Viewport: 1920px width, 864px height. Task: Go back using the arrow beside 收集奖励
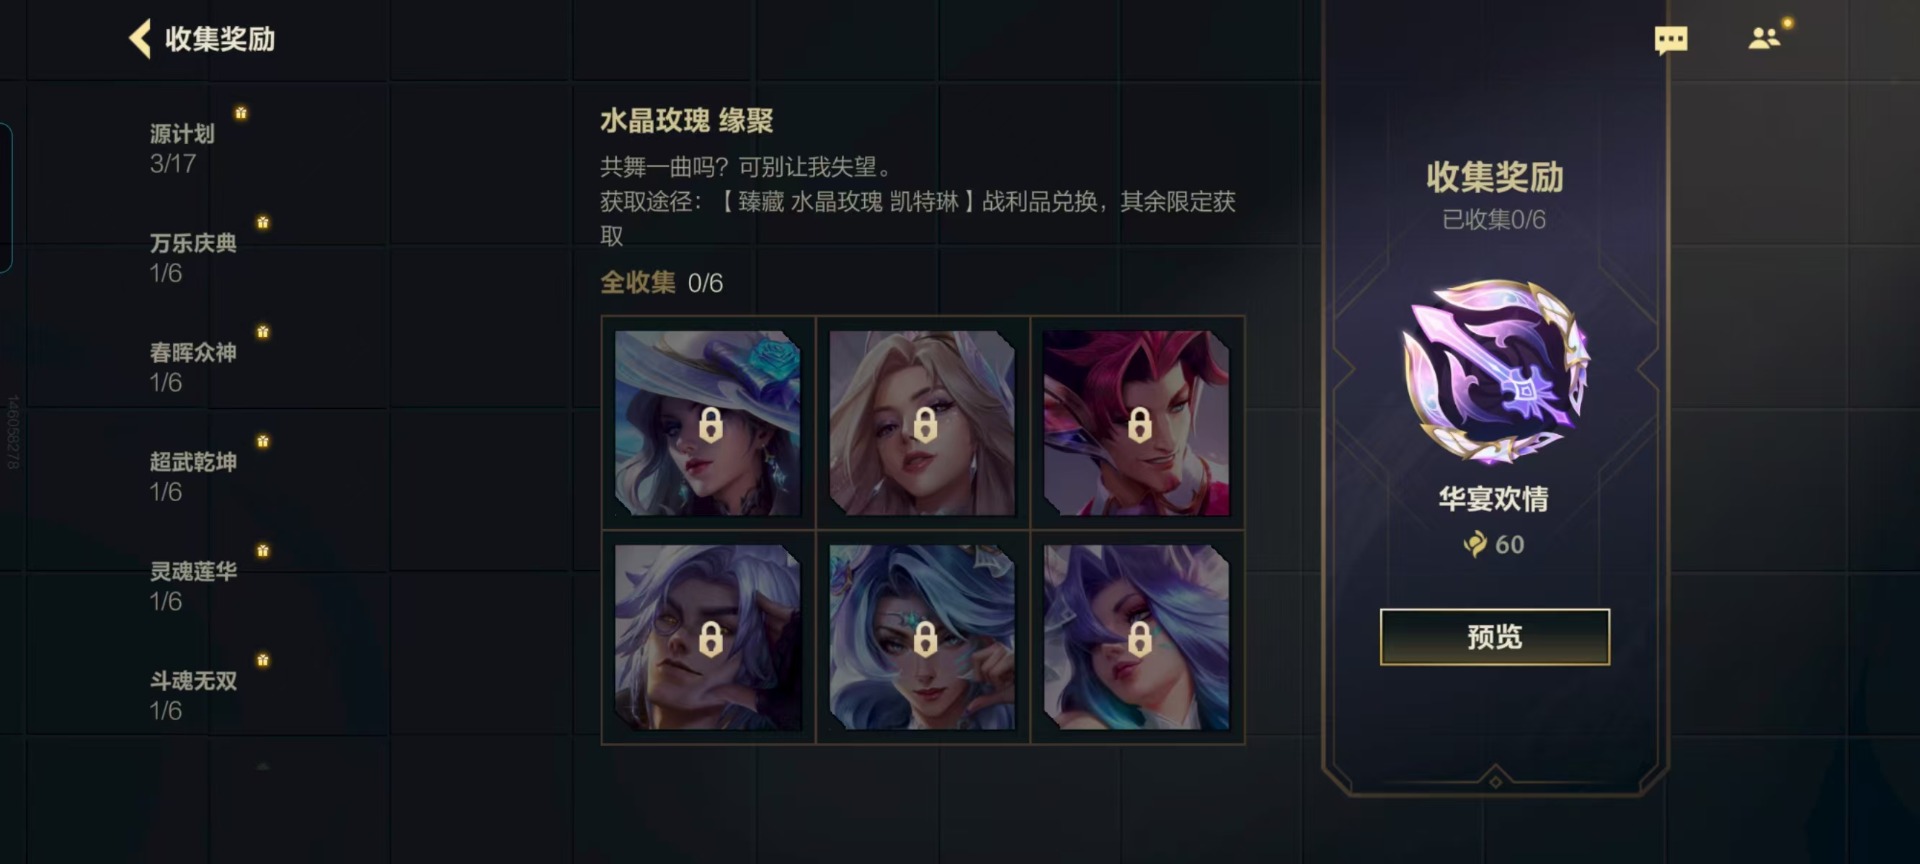pos(140,39)
